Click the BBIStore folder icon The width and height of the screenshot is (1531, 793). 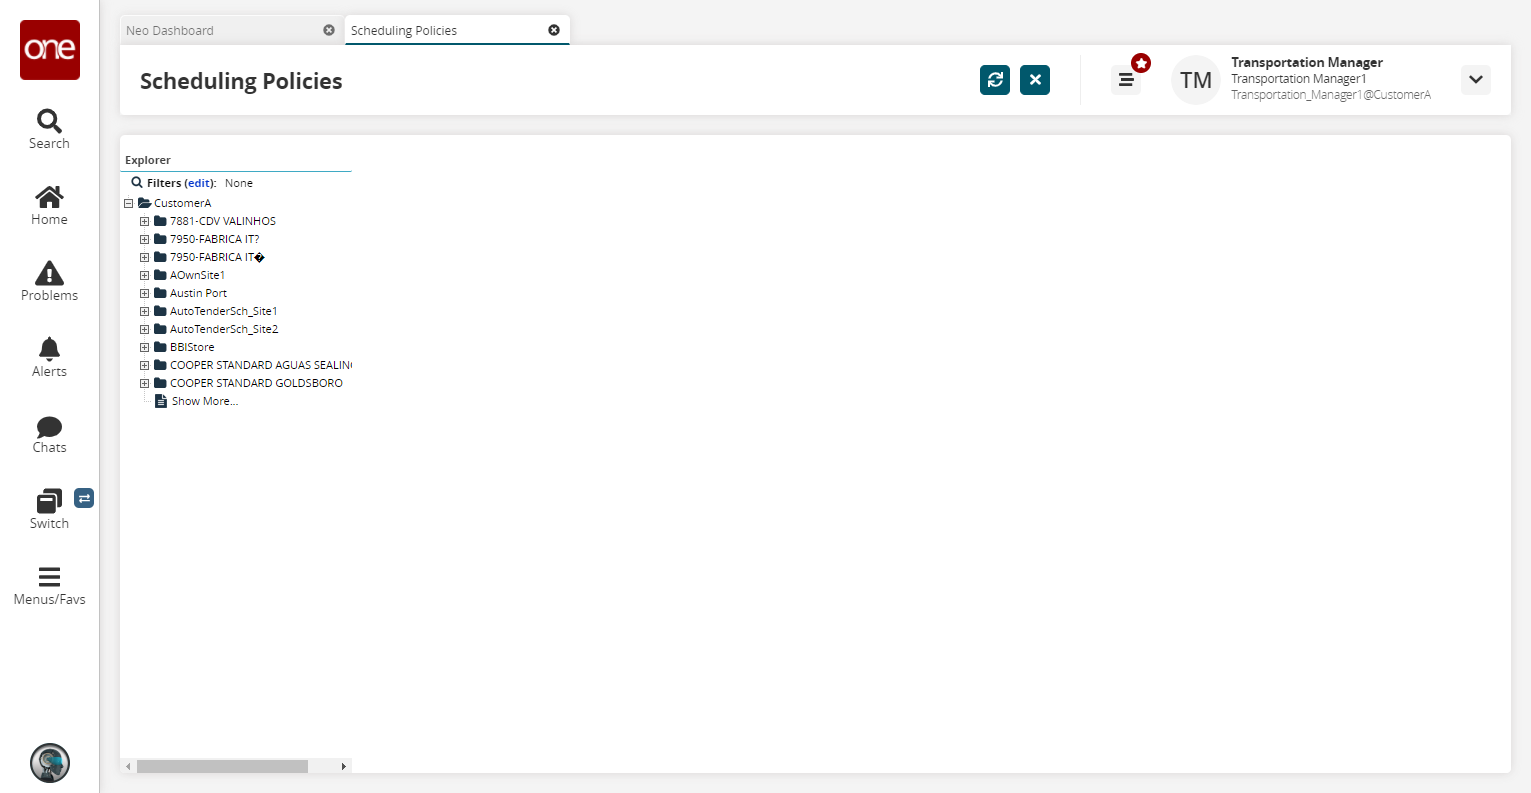pos(160,347)
